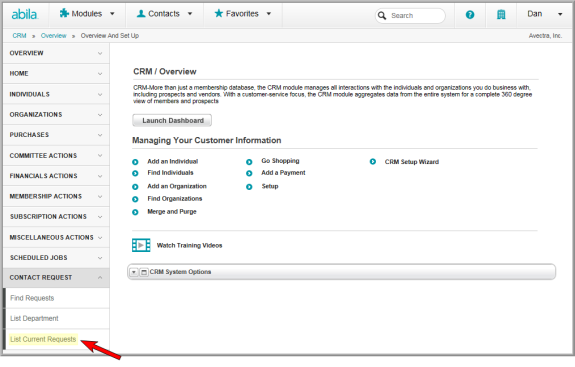Viewport: 575px width, 367px height.
Task: Open the Contacts dropdown arrow
Action: click(190, 14)
